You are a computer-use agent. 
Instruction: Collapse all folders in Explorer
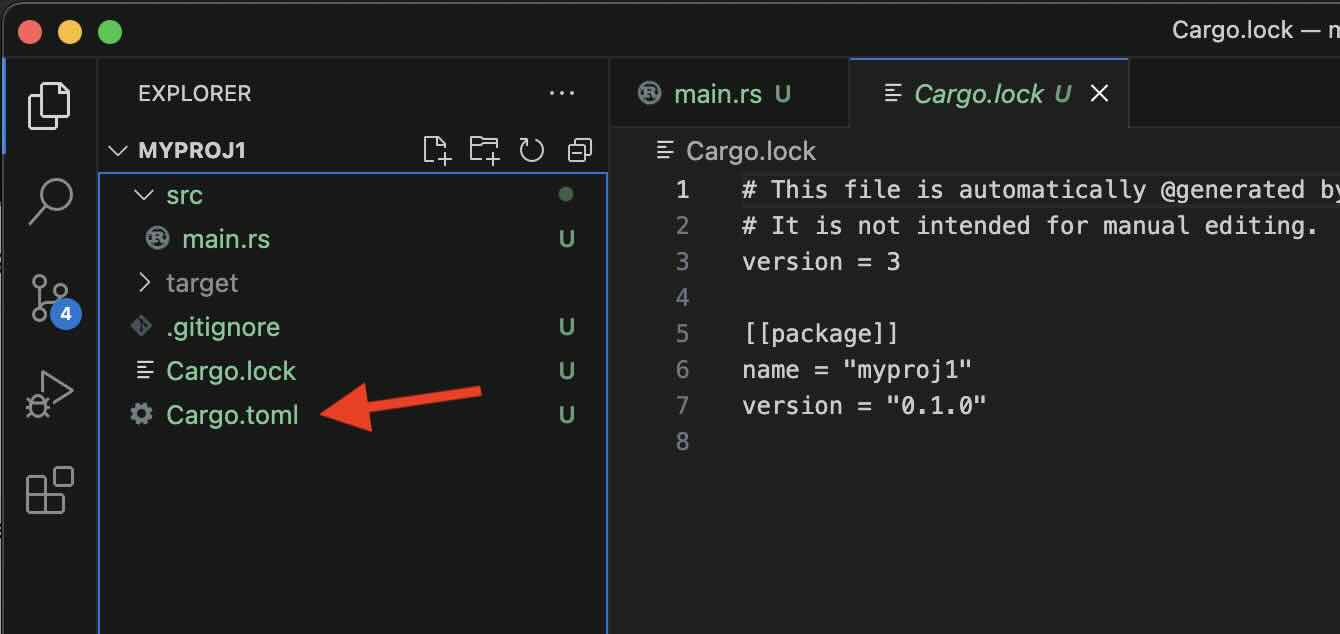click(x=579, y=150)
